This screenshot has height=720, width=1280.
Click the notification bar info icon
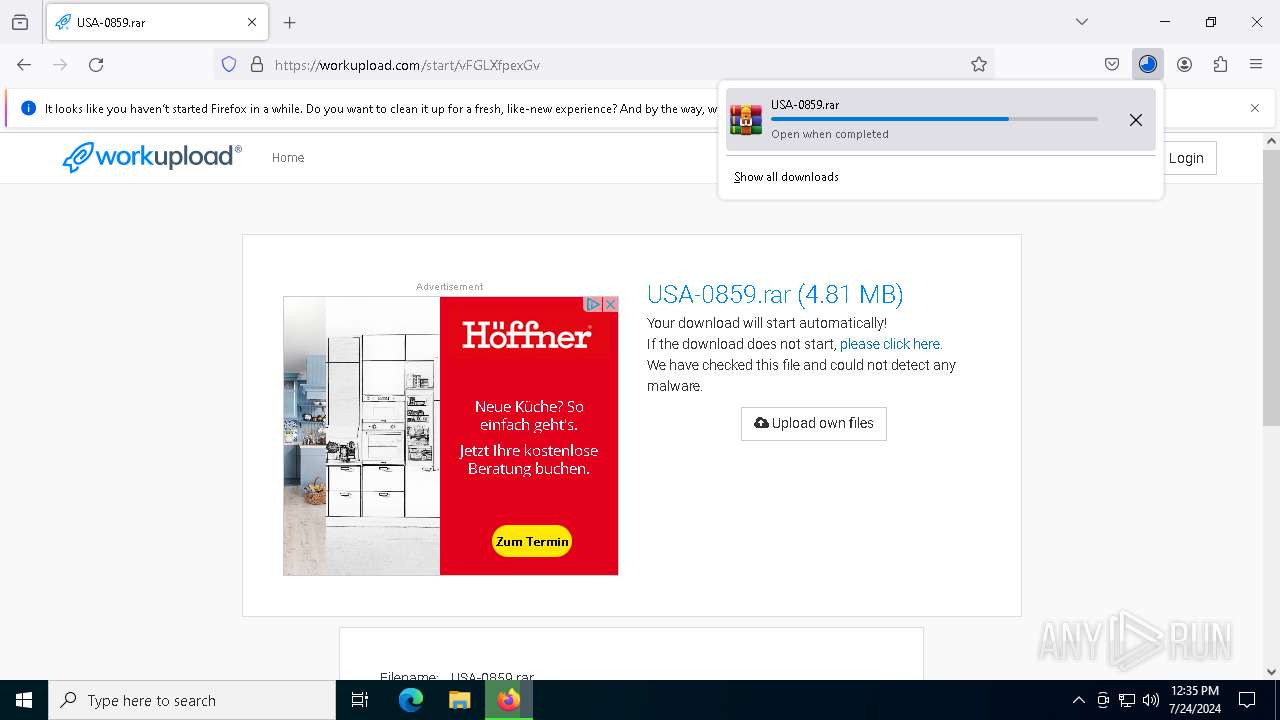(28, 108)
